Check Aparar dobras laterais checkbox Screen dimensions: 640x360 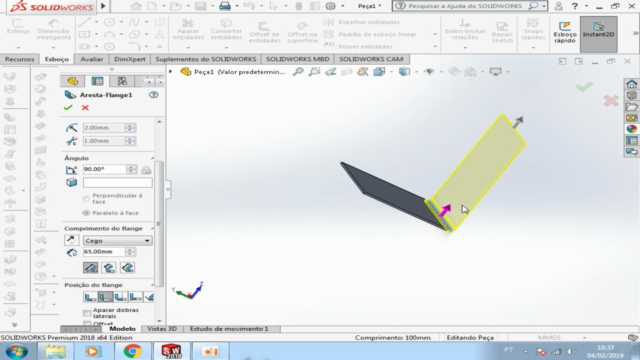click(x=87, y=313)
